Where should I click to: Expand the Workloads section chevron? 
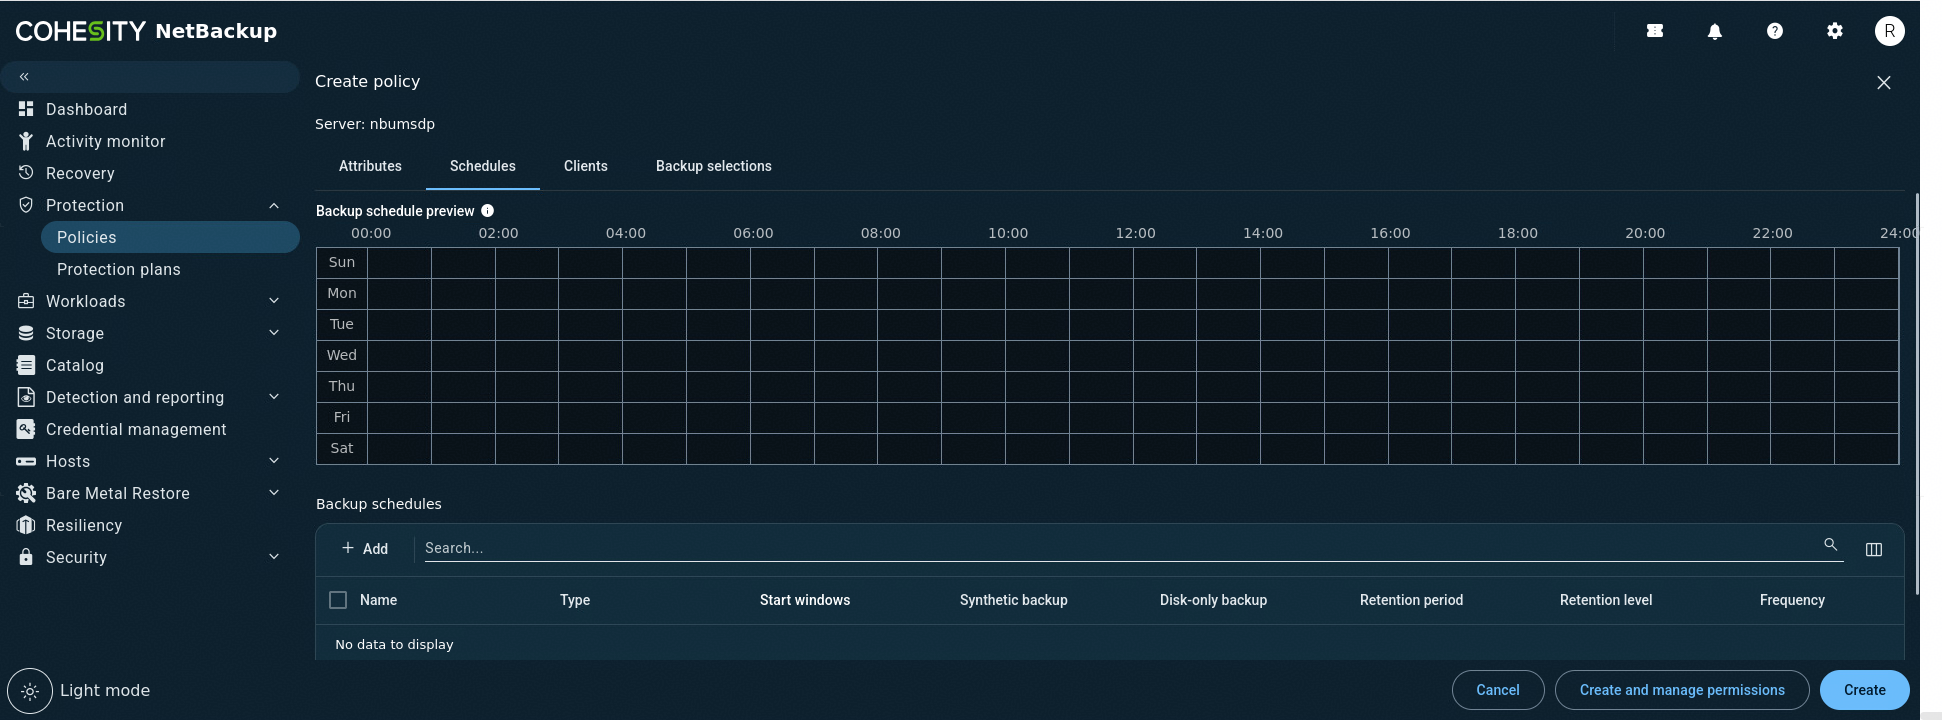[x=274, y=301]
